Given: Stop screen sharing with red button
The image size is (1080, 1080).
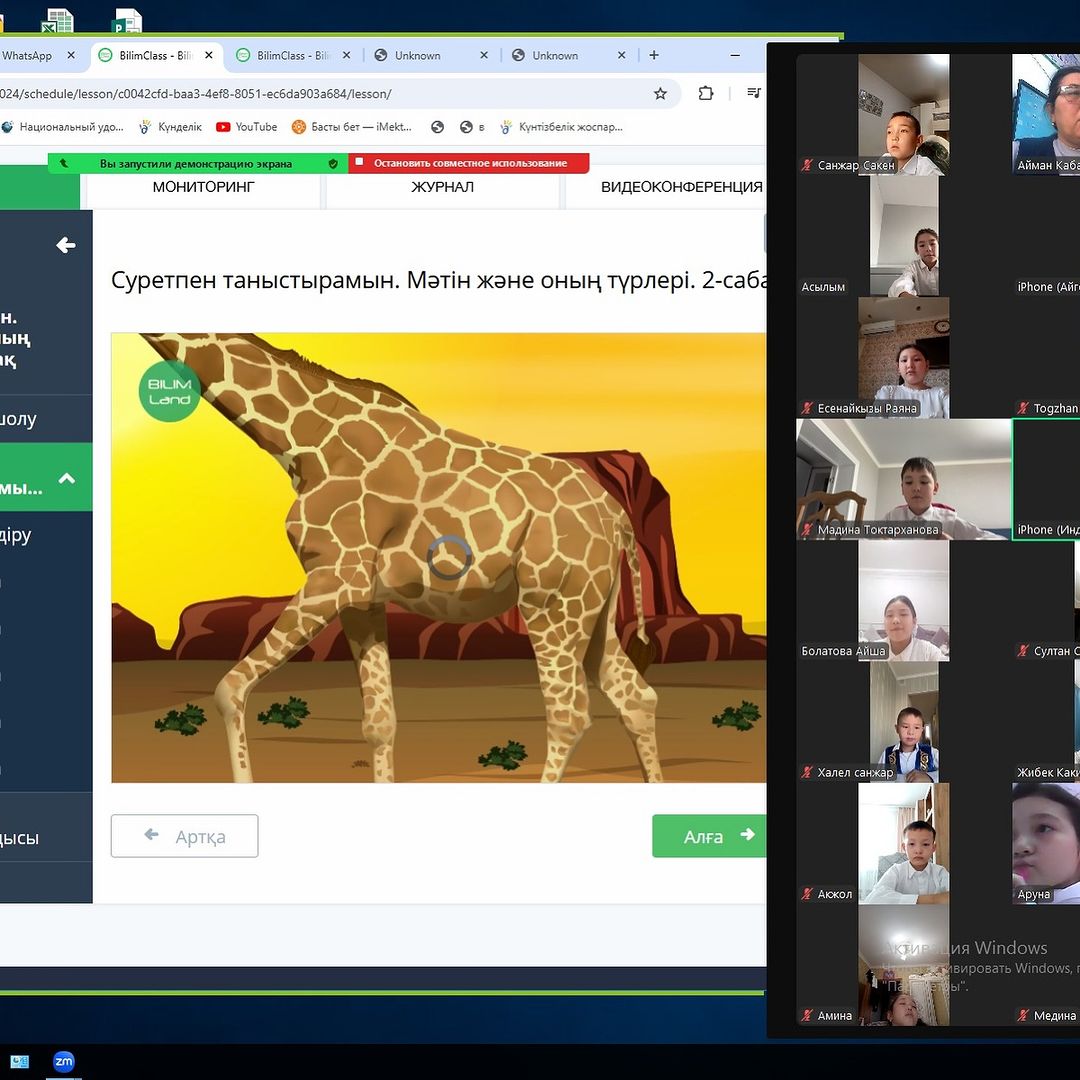Looking at the screenshot, I should click(469, 163).
